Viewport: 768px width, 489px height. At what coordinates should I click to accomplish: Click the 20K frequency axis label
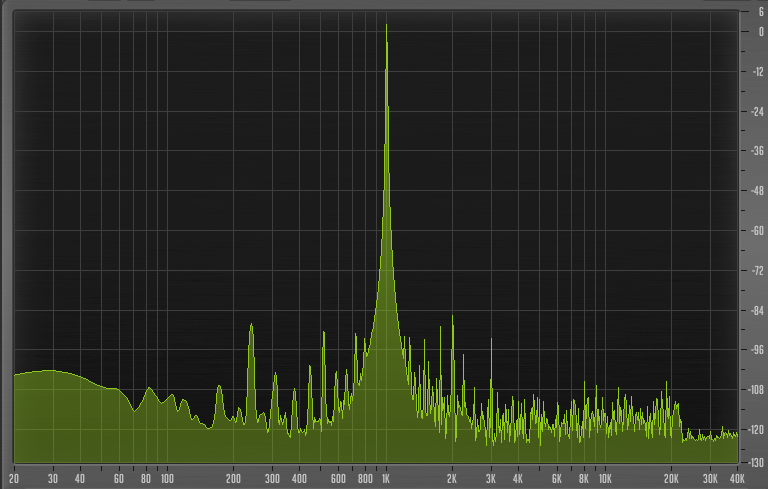click(x=671, y=479)
